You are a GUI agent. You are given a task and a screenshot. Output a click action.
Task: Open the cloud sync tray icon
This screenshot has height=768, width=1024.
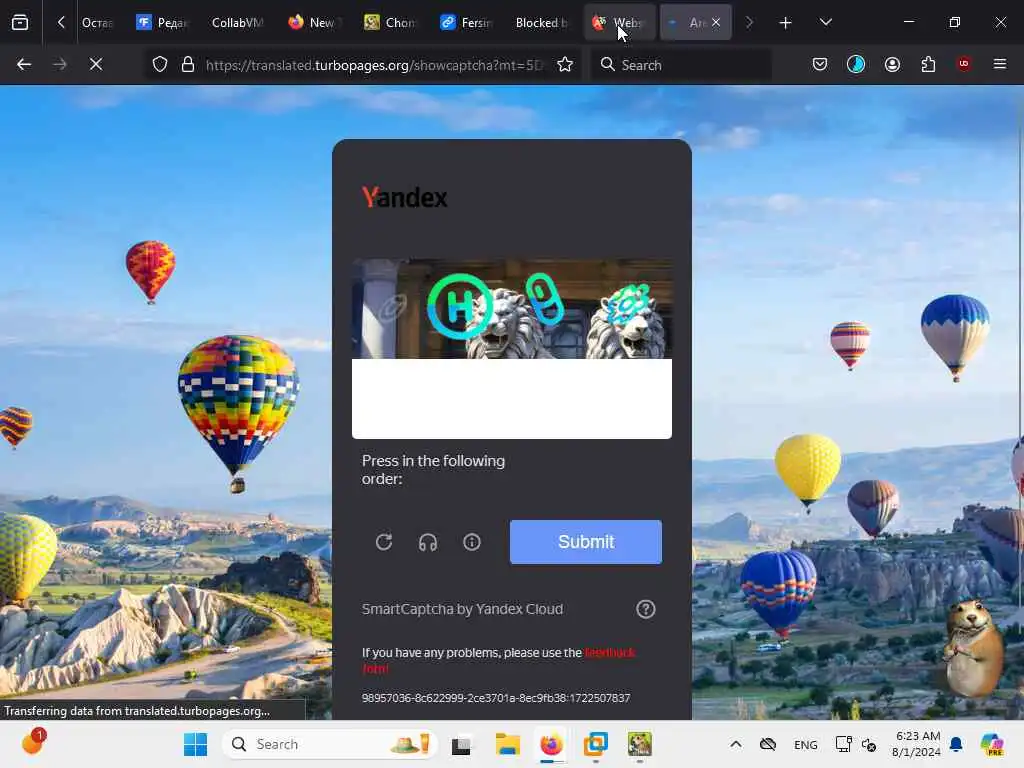pyautogui.click(x=768, y=744)
